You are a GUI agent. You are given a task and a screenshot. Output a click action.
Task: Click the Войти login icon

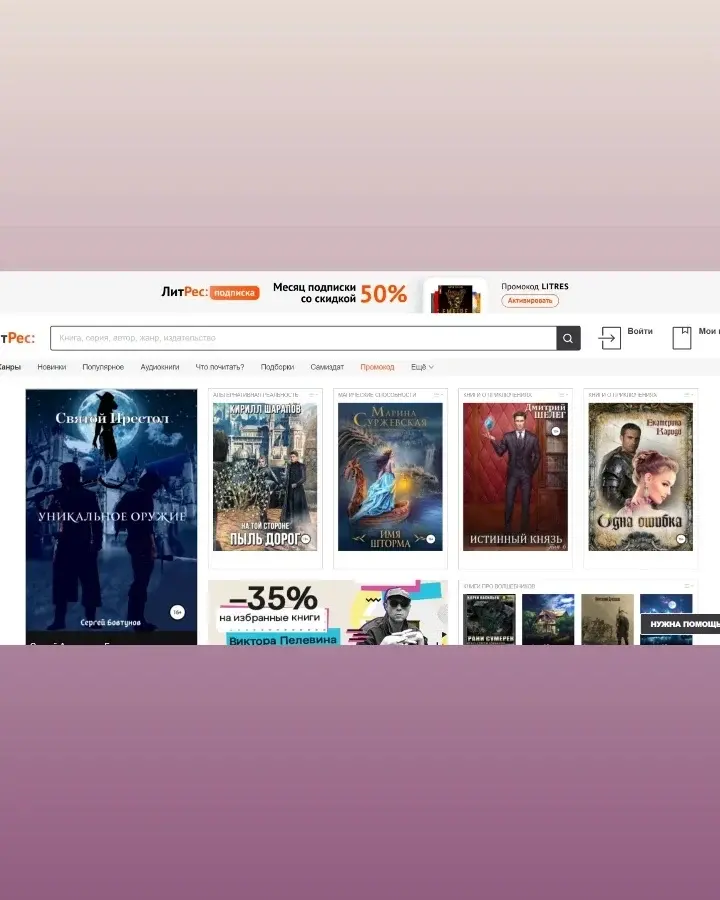point(609,338)
